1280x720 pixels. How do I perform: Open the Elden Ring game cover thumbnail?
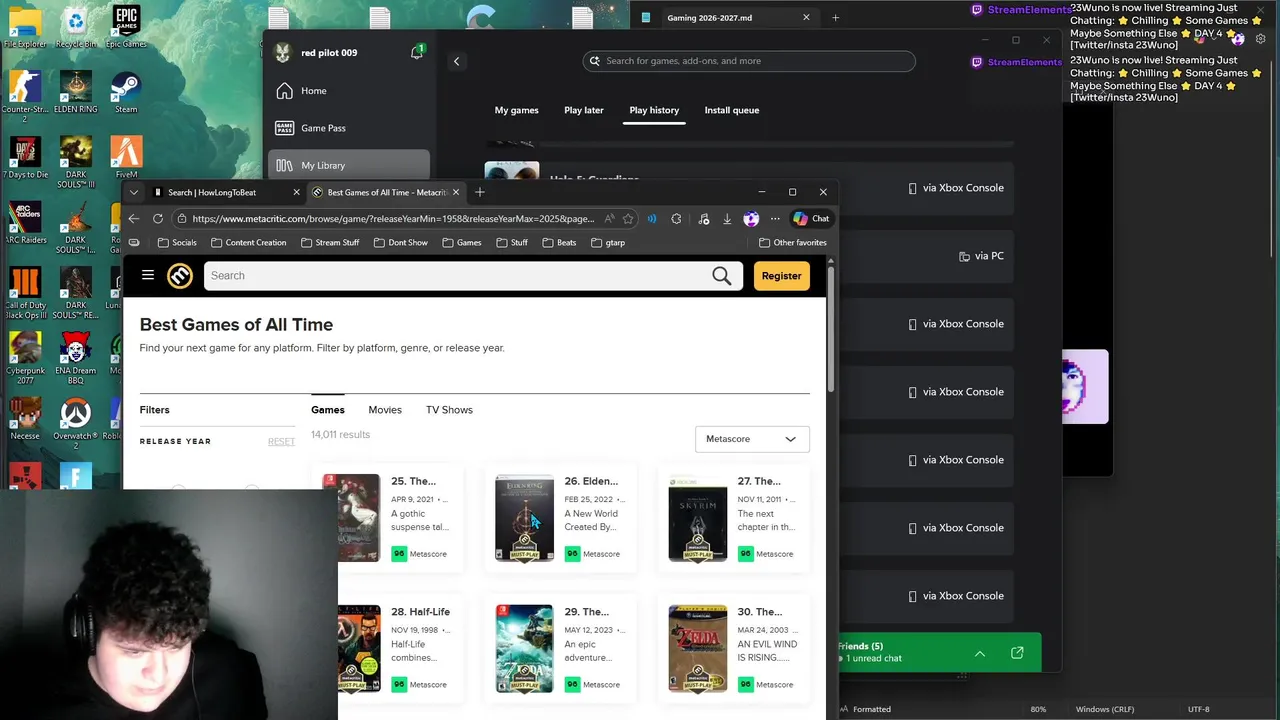pyautogui.click(x=524, y=518)
